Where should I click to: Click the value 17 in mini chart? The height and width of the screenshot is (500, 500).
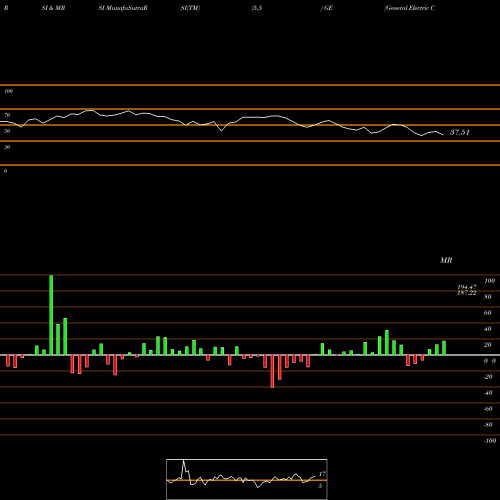(322, 474)
